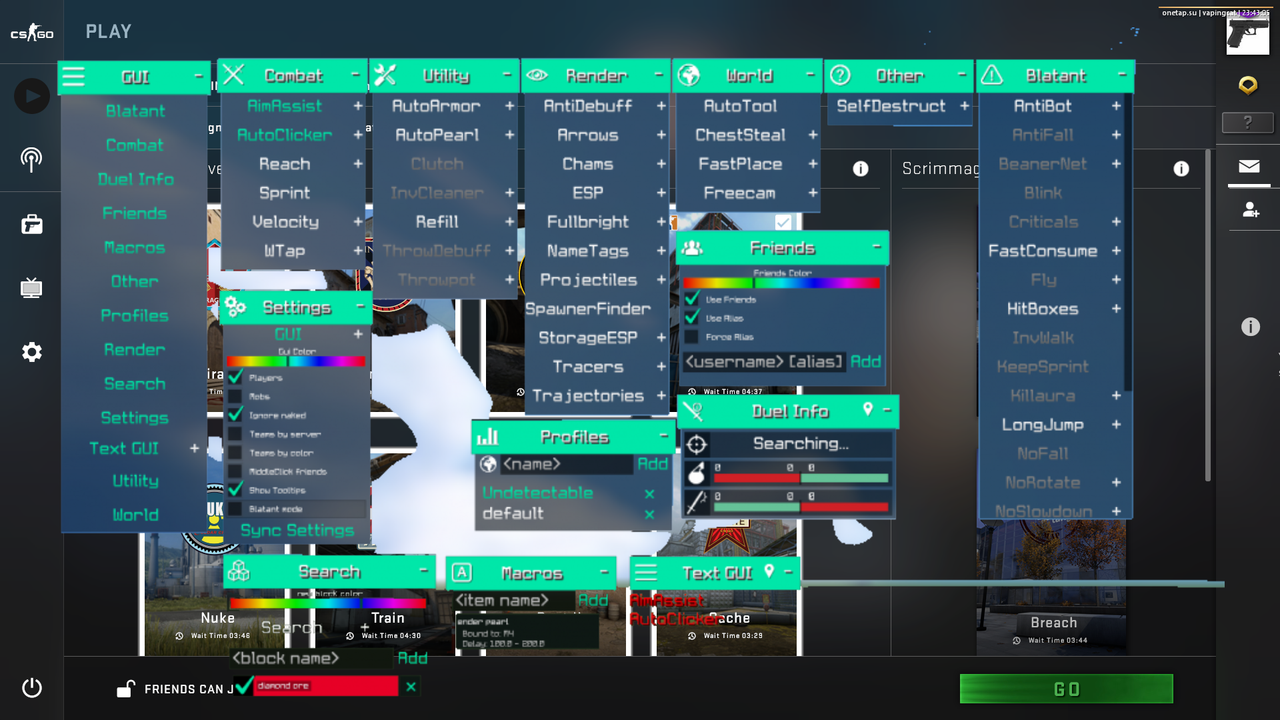Click Add next to block name field
The image size is (1280, 720).
412,658
